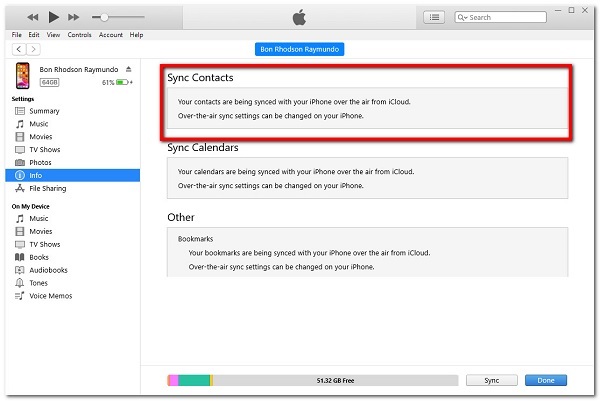Click the Bookmarks label under Other
The width and height of the screenshot is (600, 401).
tap(196, 239)
